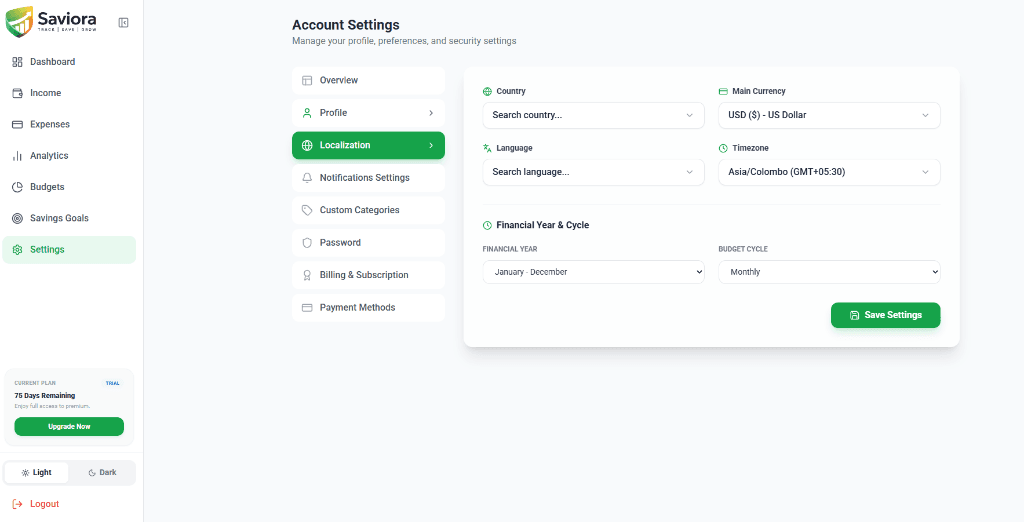Click the Saviora shield logo

tap(19, 22)
